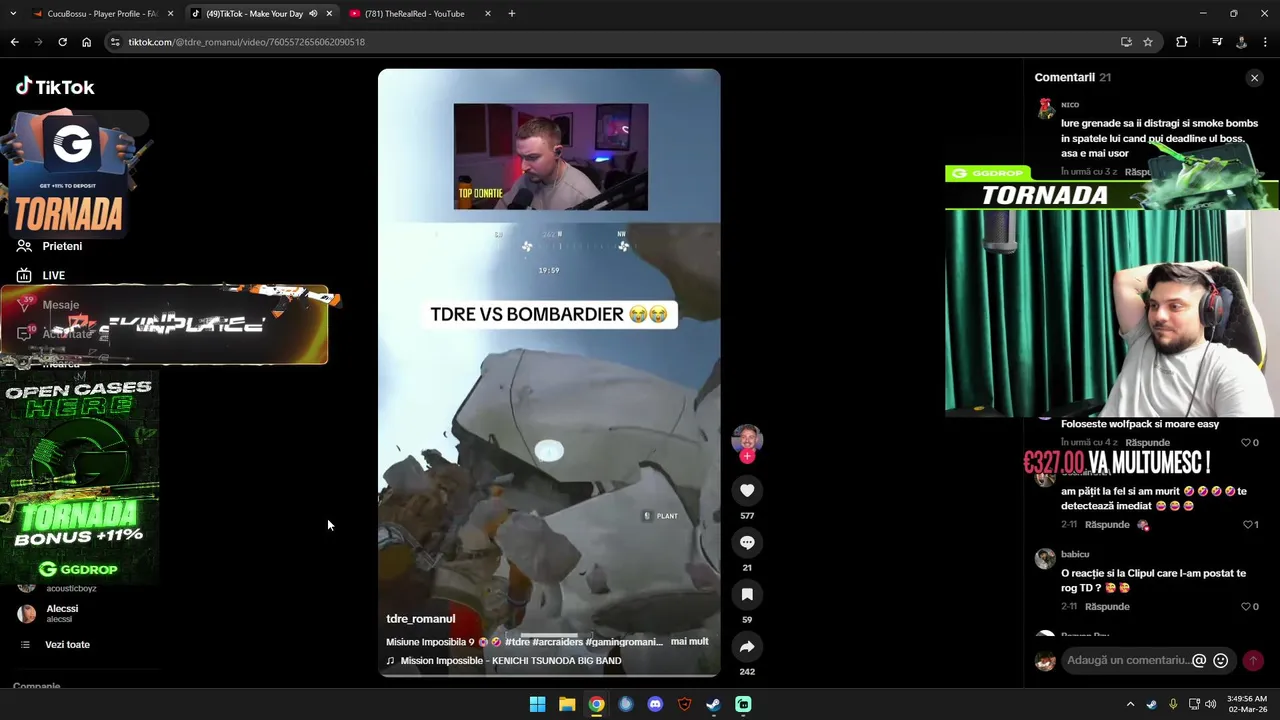Open the emoji picker in comment box
This screenshot has width=1280, height=720.
(1220, 660)
